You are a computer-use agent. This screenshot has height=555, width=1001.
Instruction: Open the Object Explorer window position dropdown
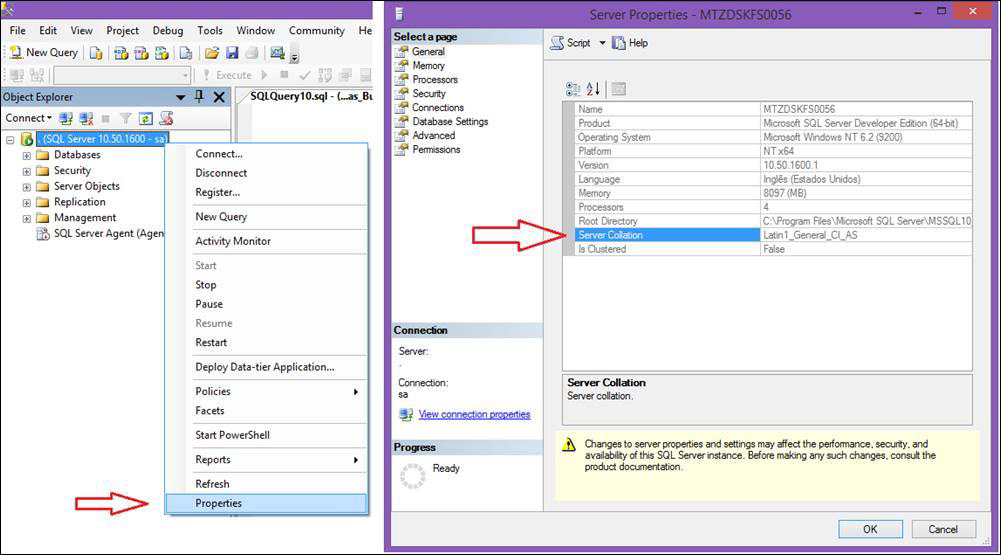pyautogui.click(x=181, y=97)
